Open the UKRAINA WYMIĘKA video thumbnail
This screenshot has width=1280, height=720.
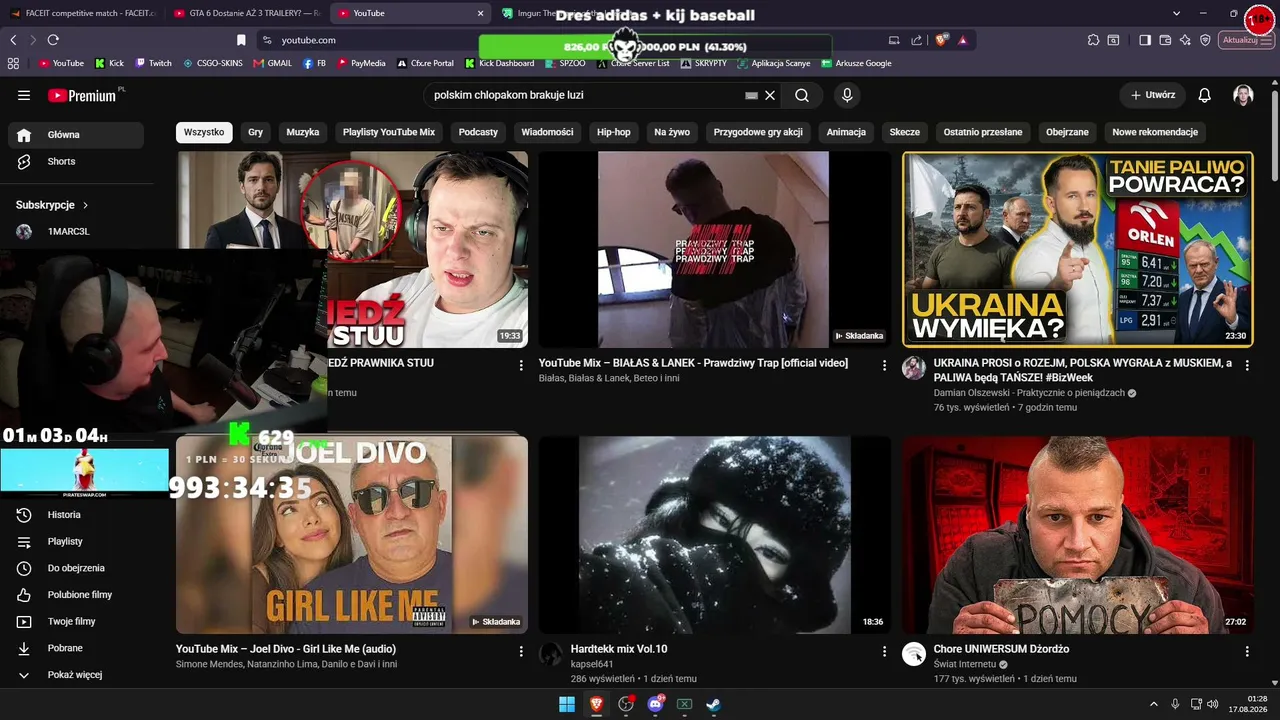click(1077, 249)
